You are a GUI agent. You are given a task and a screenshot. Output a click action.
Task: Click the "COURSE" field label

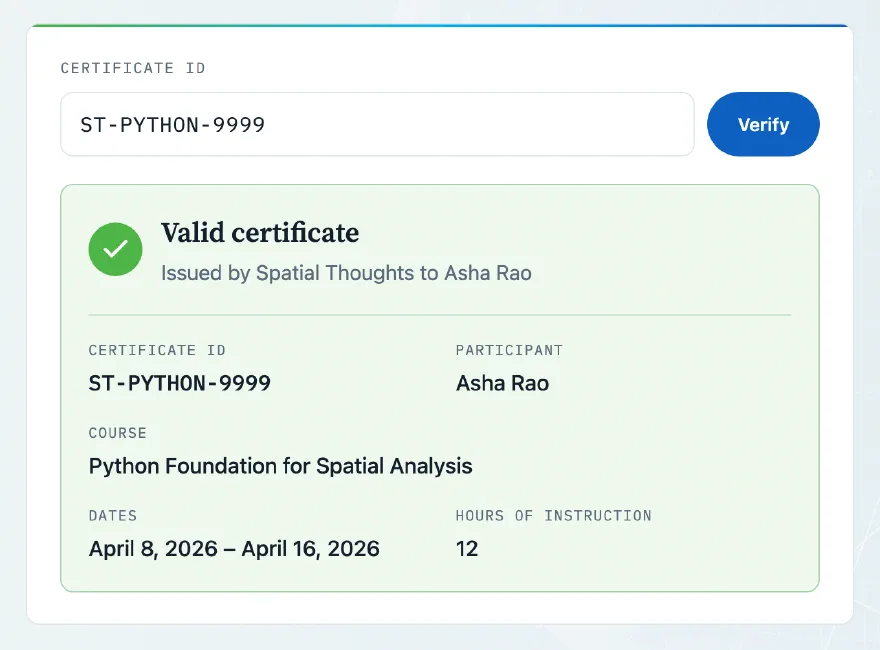118,433
